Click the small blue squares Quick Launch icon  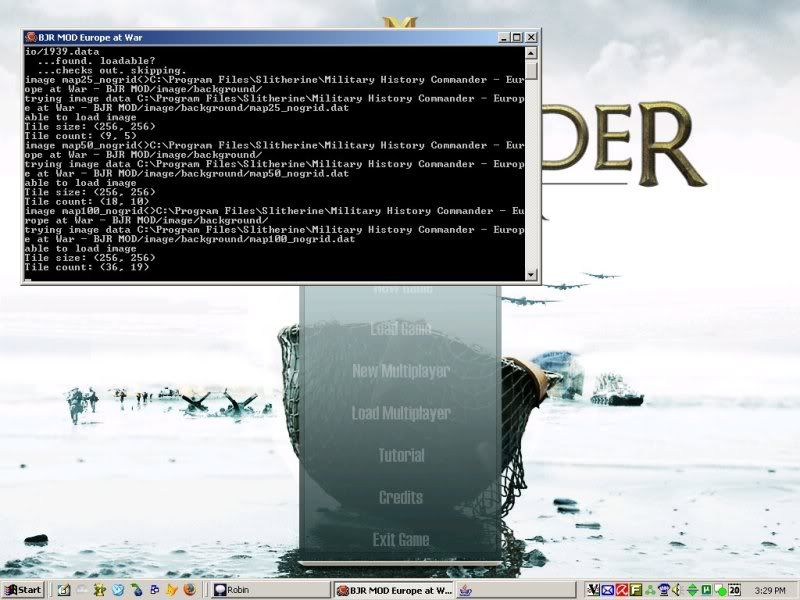155,590
